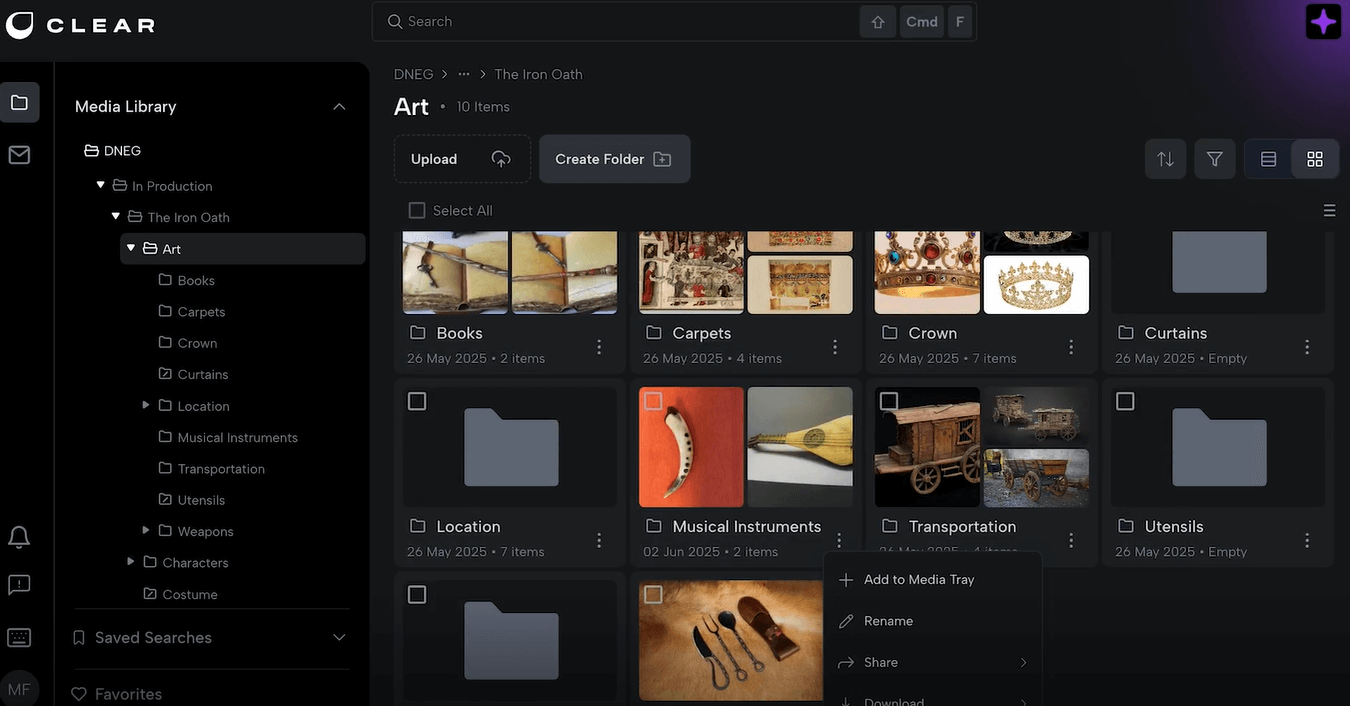This screenshot has height=706, width=1350.
Task: Select DNEG root folder in tree
Action: (x=122, y=151)
